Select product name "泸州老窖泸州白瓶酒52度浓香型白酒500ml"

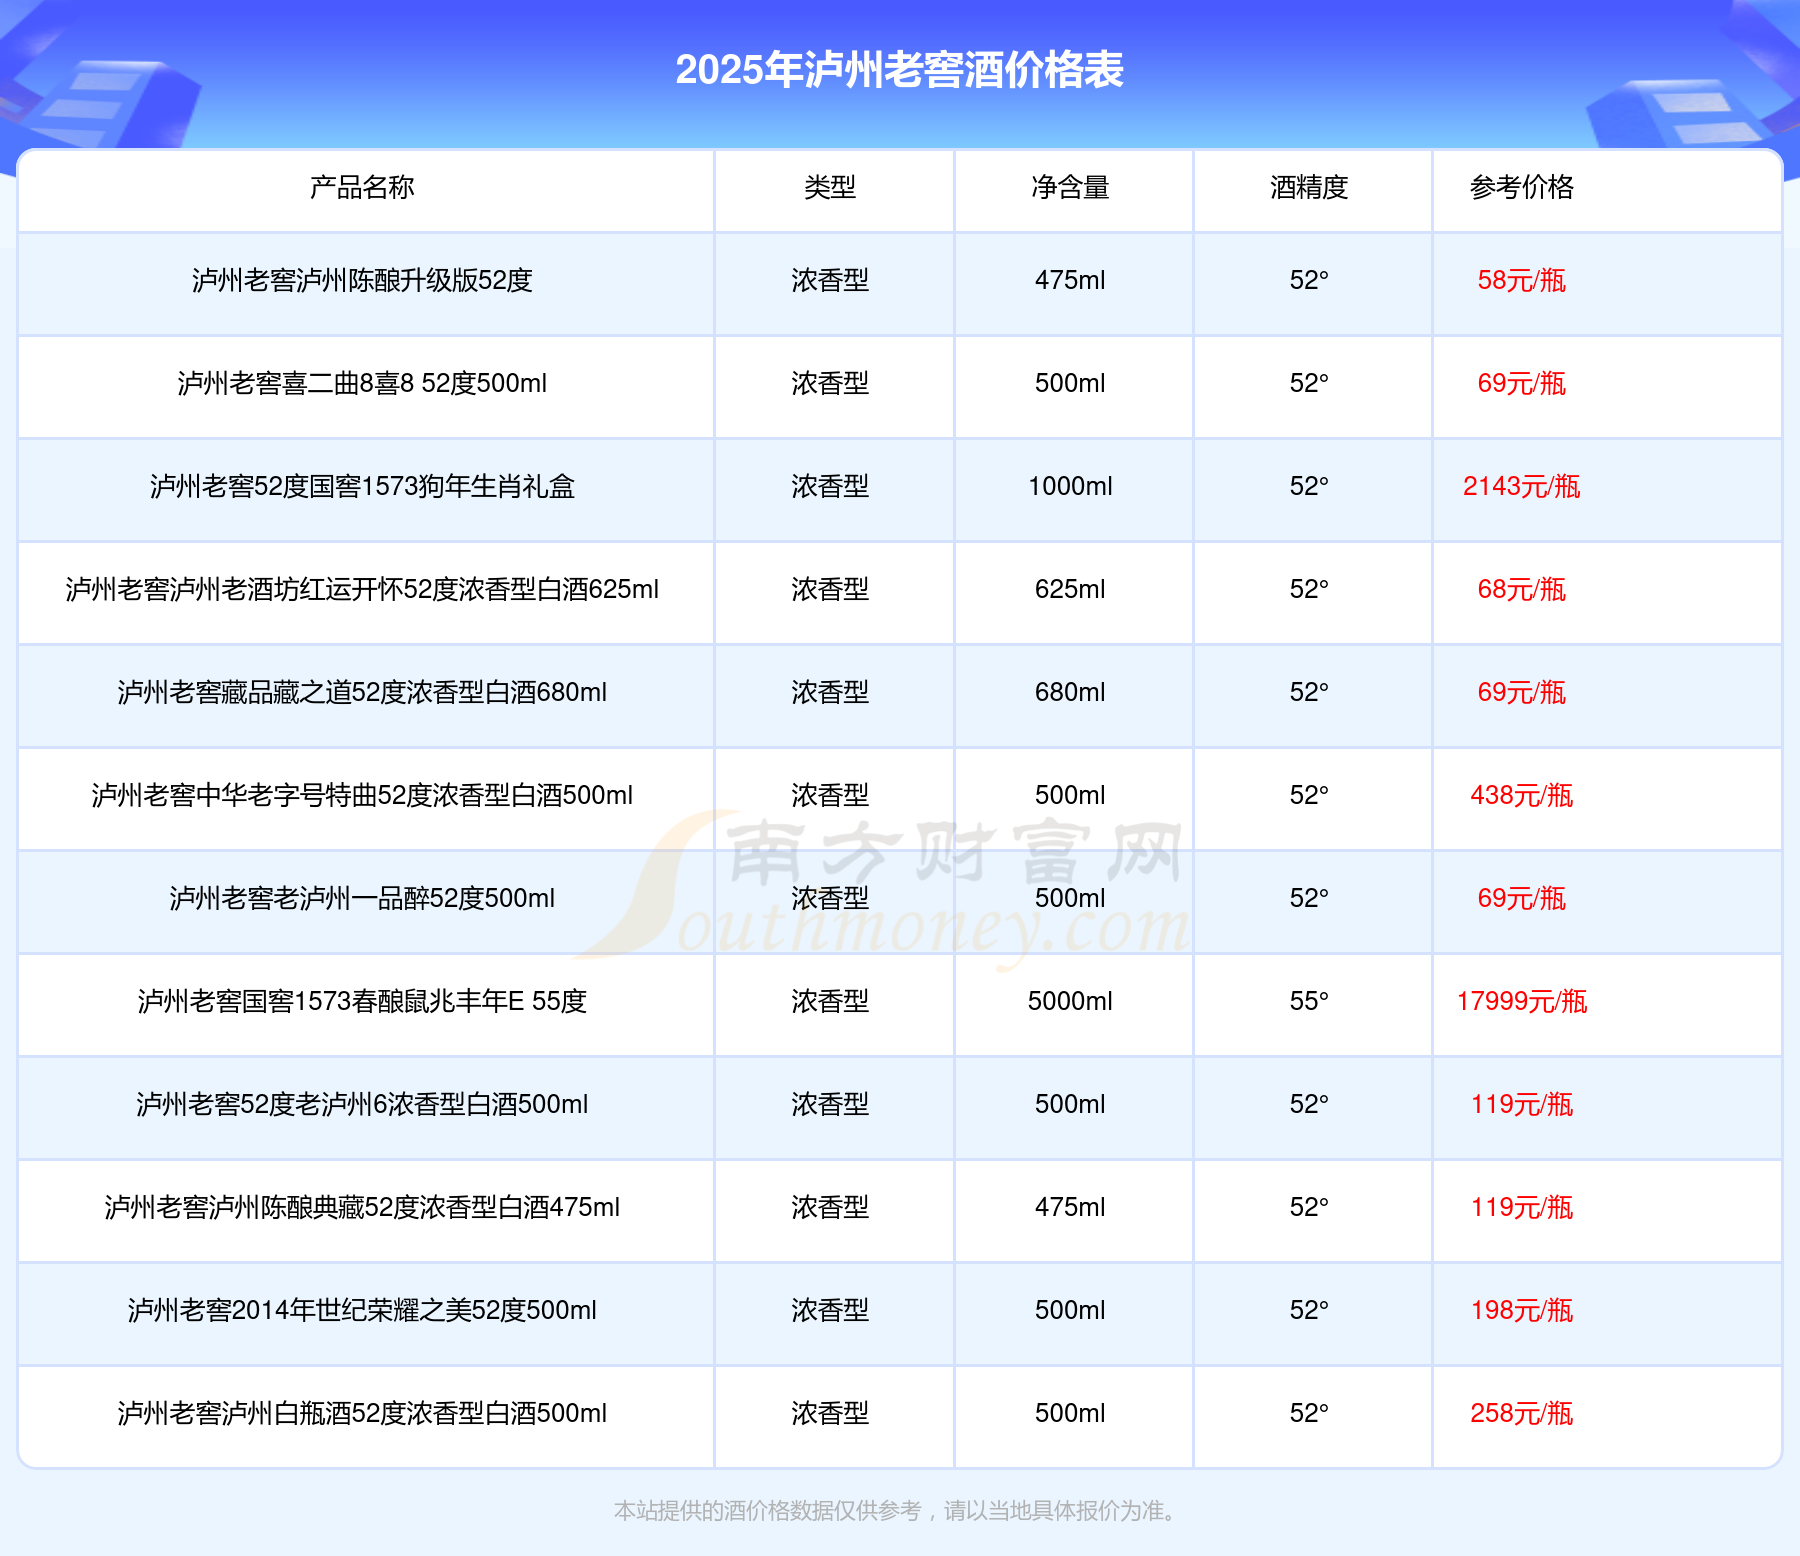362,1414
